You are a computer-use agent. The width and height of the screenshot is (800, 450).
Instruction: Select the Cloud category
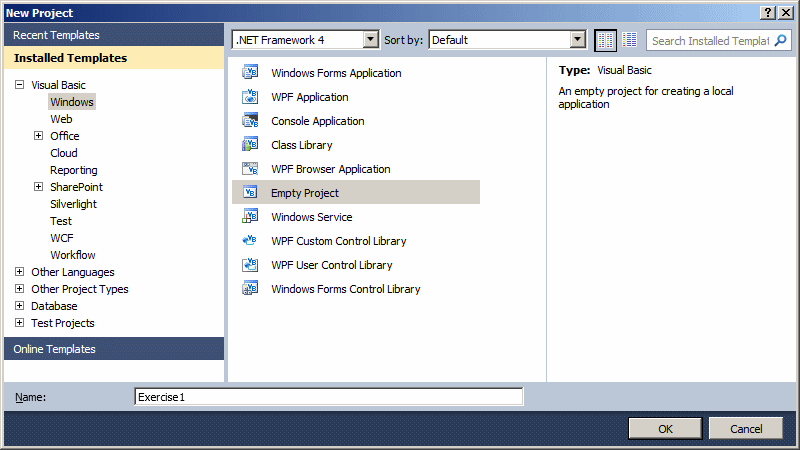click(x=64, y=153)
